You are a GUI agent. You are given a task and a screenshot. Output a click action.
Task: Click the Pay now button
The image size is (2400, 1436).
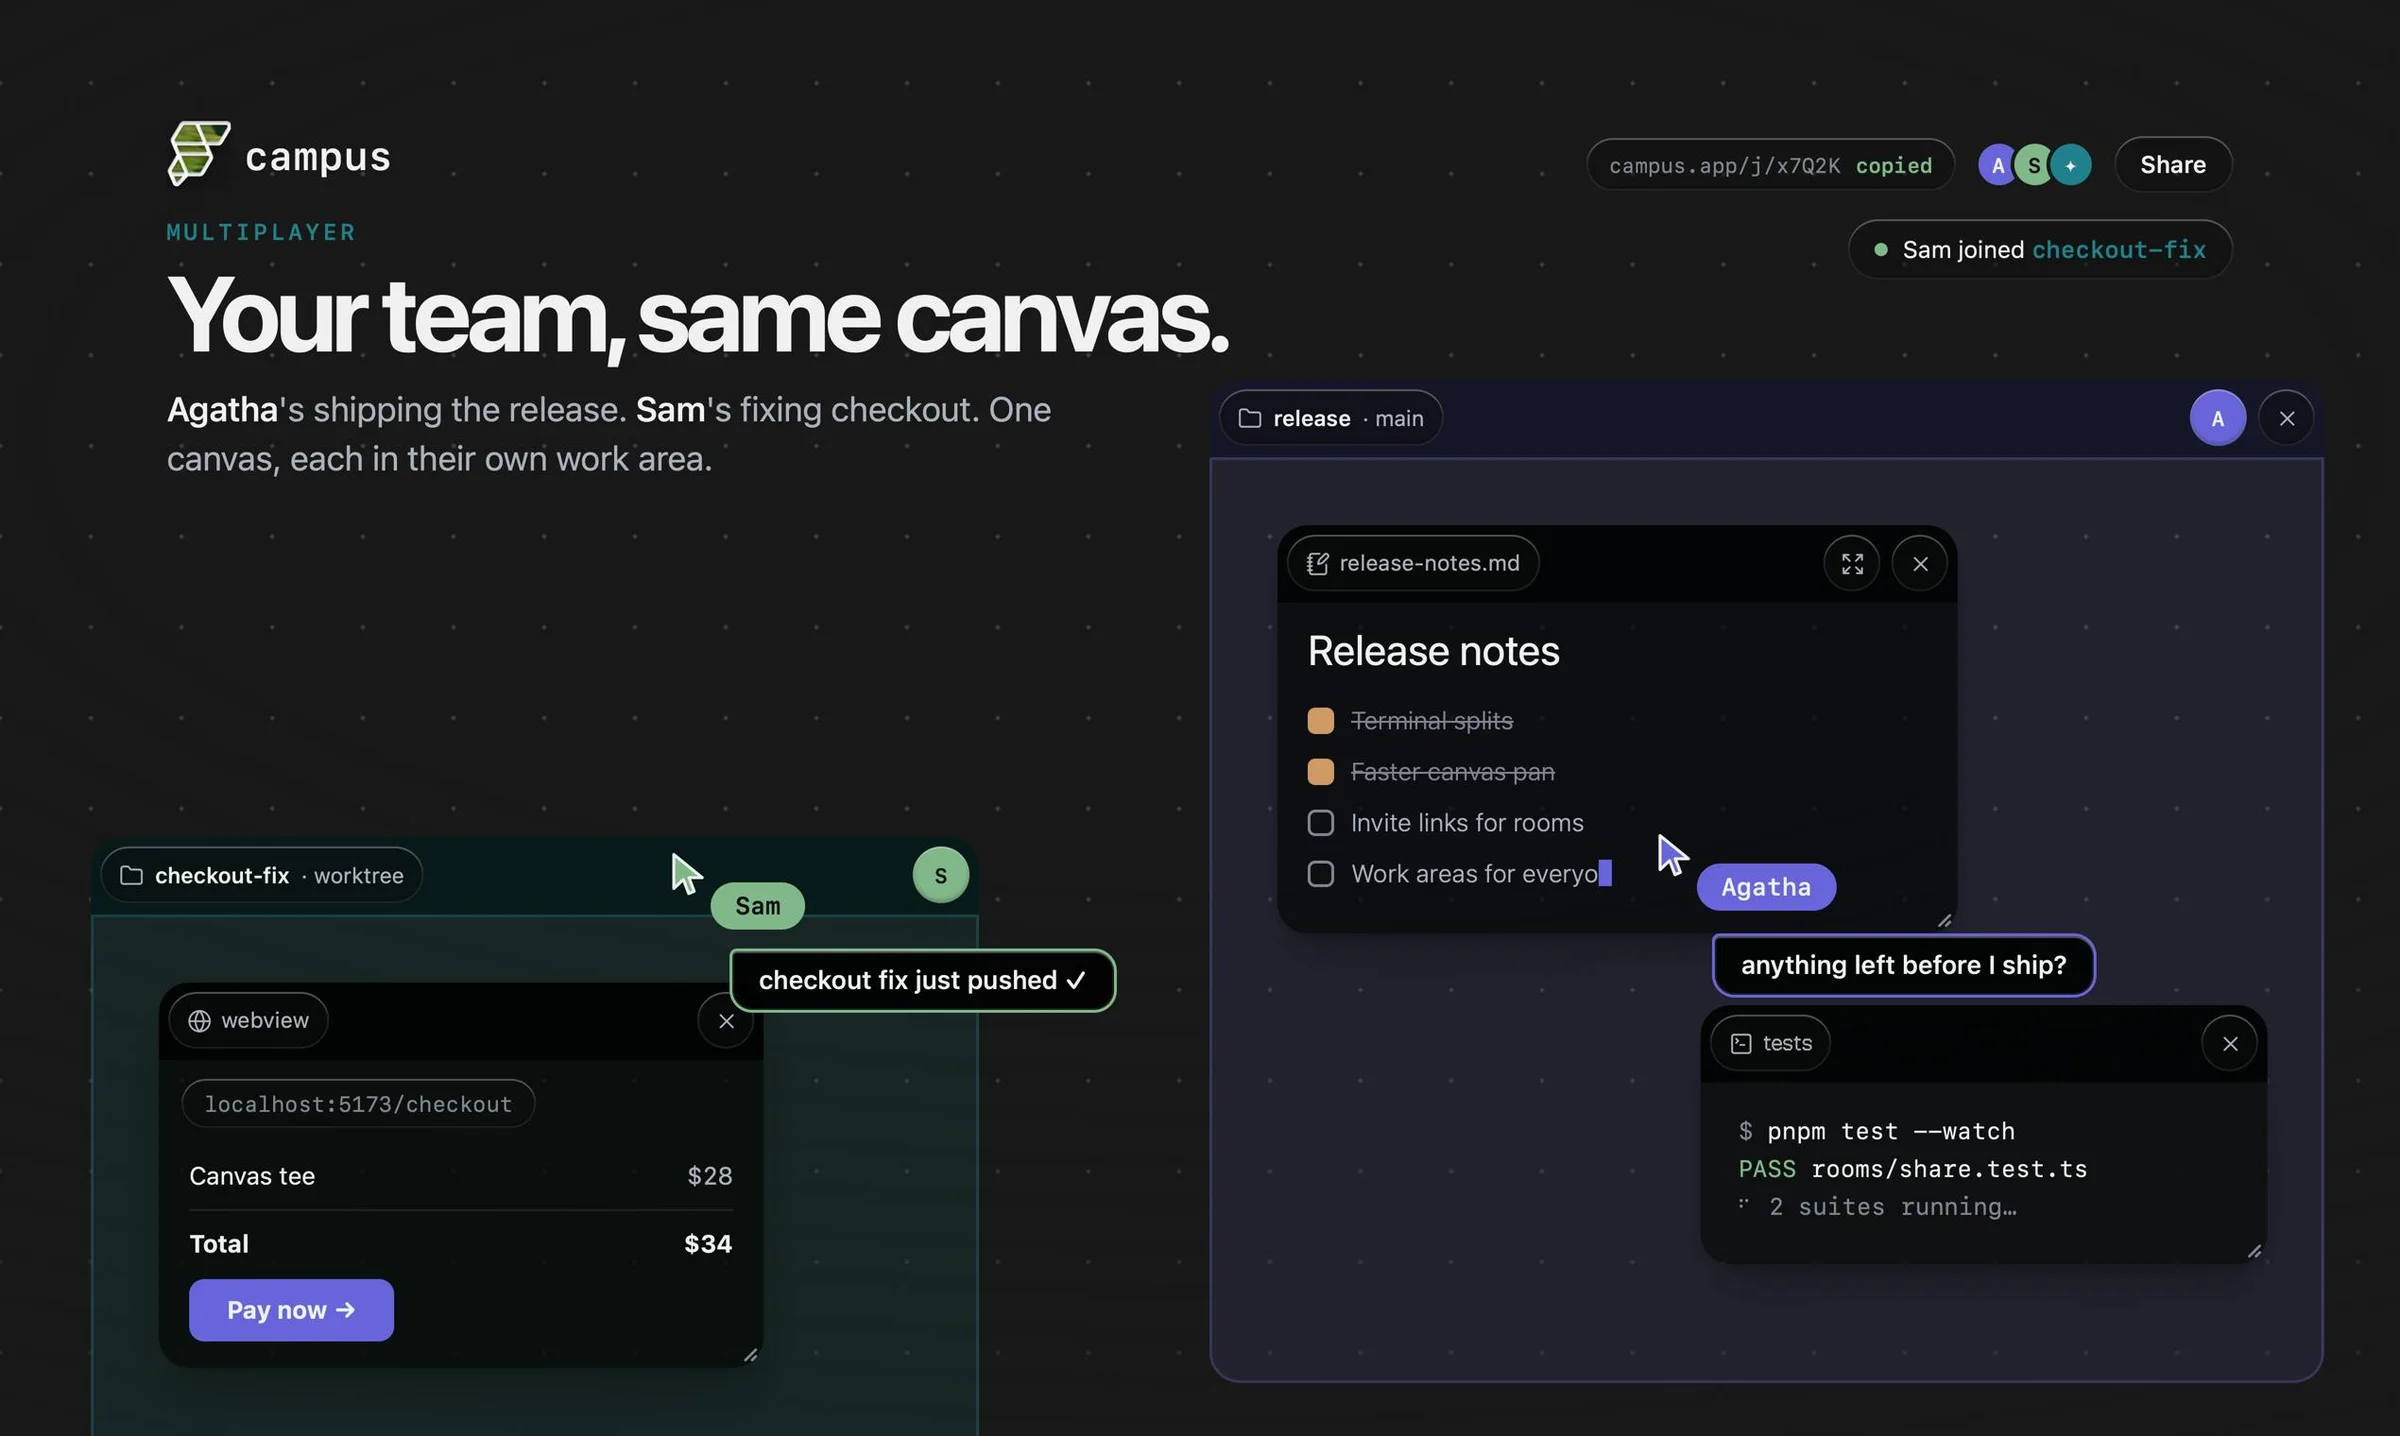coord(291,1310)
